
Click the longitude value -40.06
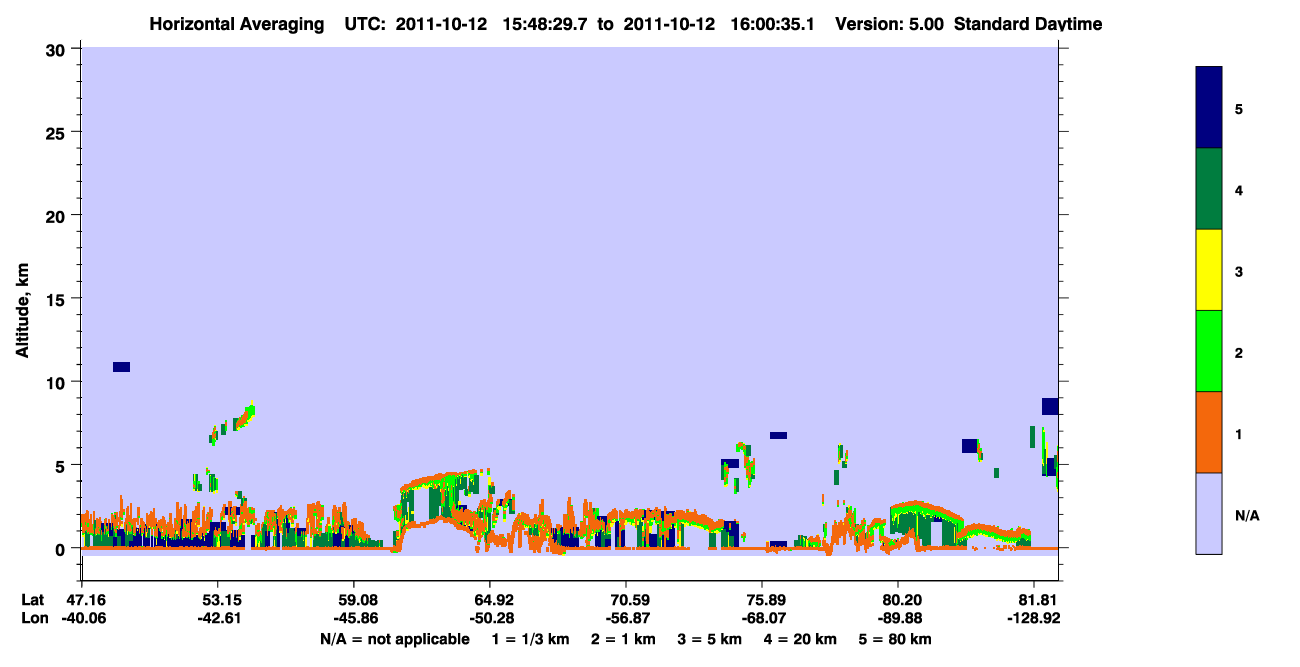click(83, 618)
